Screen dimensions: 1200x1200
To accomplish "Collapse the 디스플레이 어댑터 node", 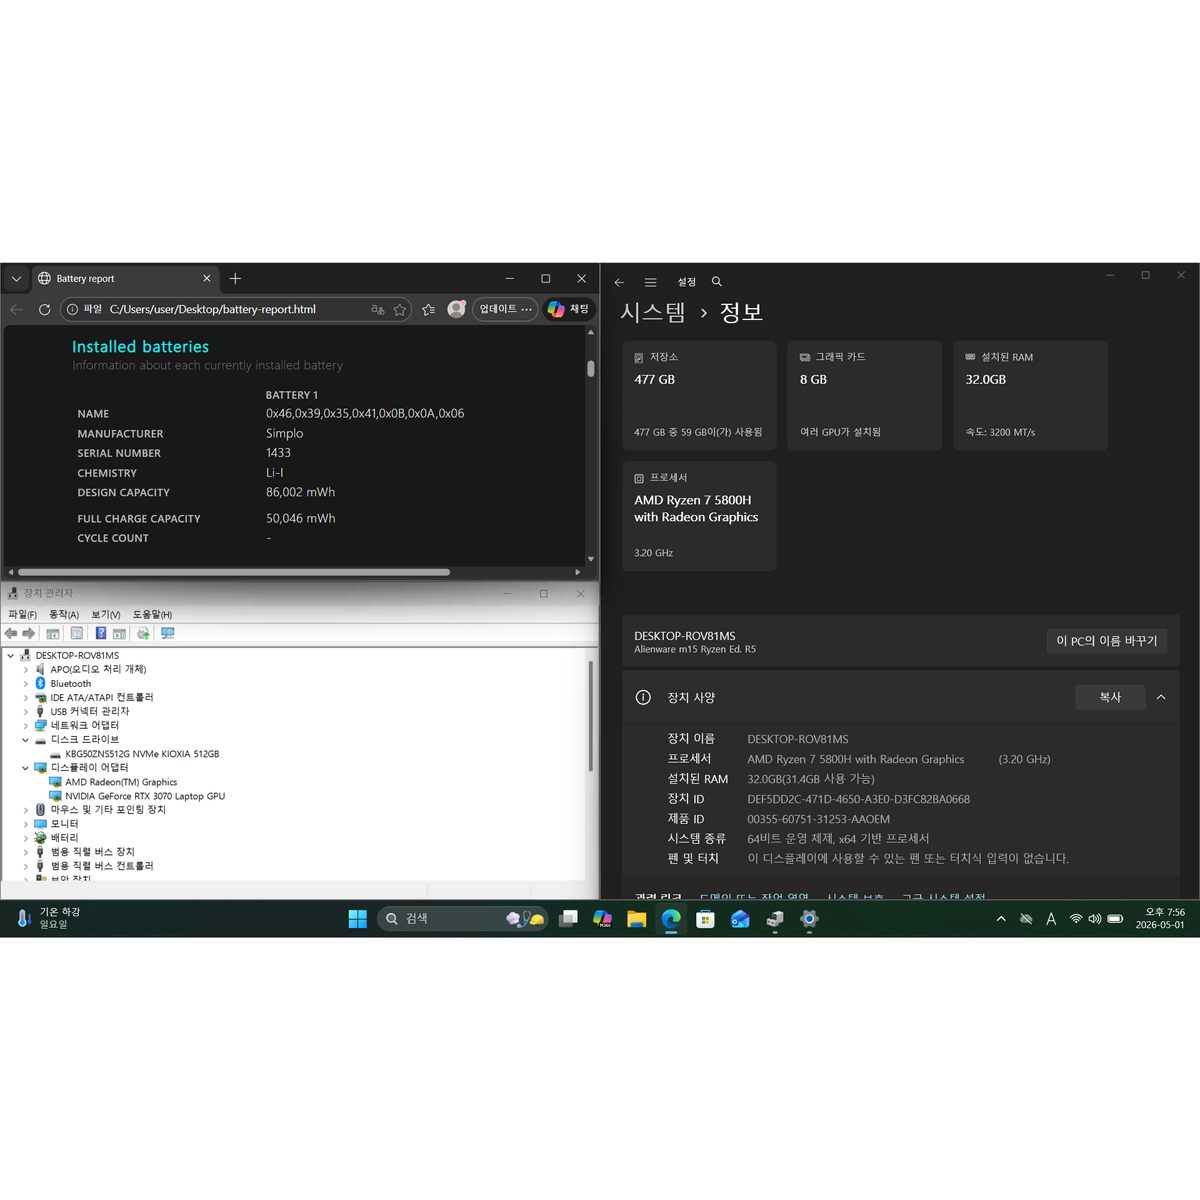I will [26, 768].
